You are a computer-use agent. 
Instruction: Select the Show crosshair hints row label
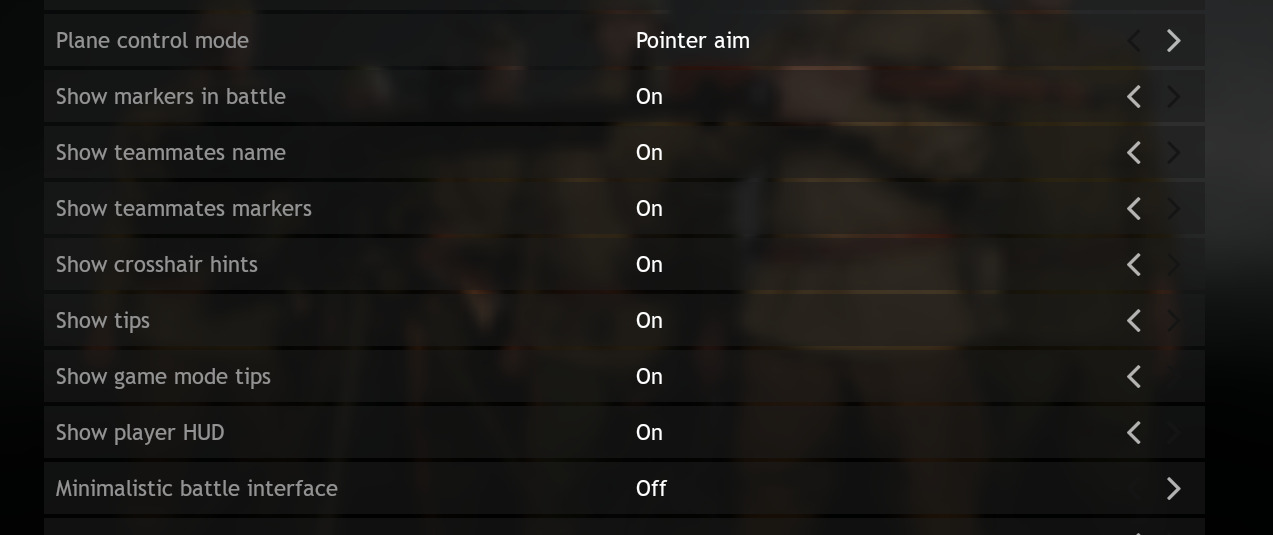click(x=157, y=265)
